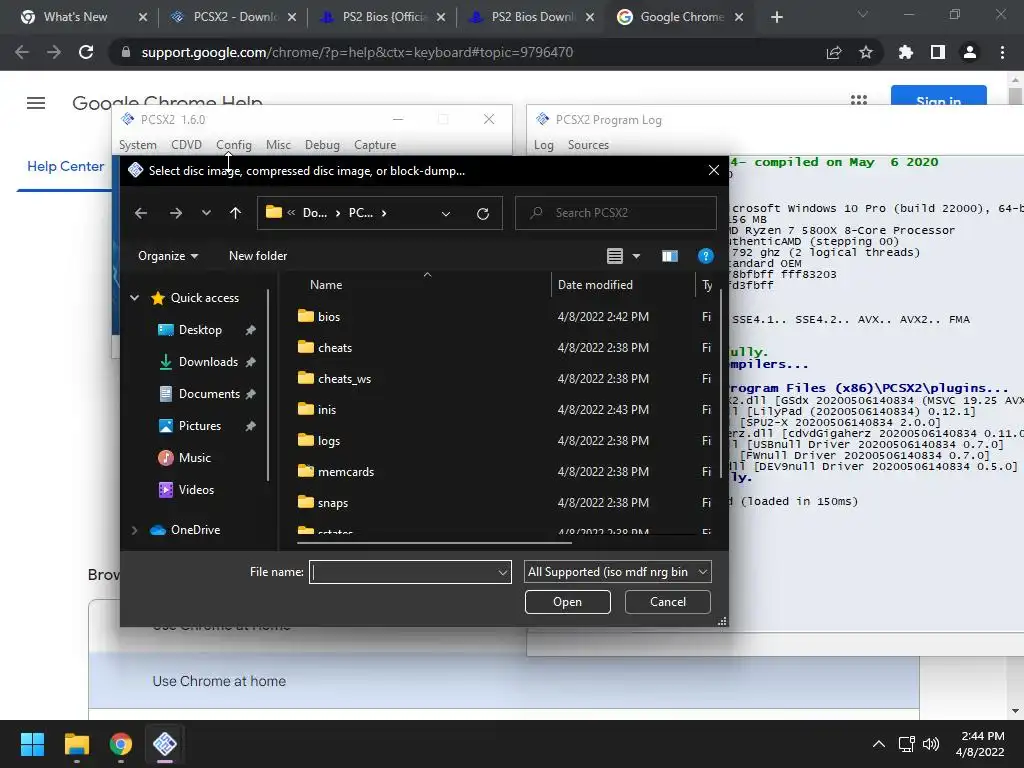This screenshot has width=1024, height=768.
Task: Expand the OneDrive tree node
Action: pyautogui.click(x=135, y=530)
